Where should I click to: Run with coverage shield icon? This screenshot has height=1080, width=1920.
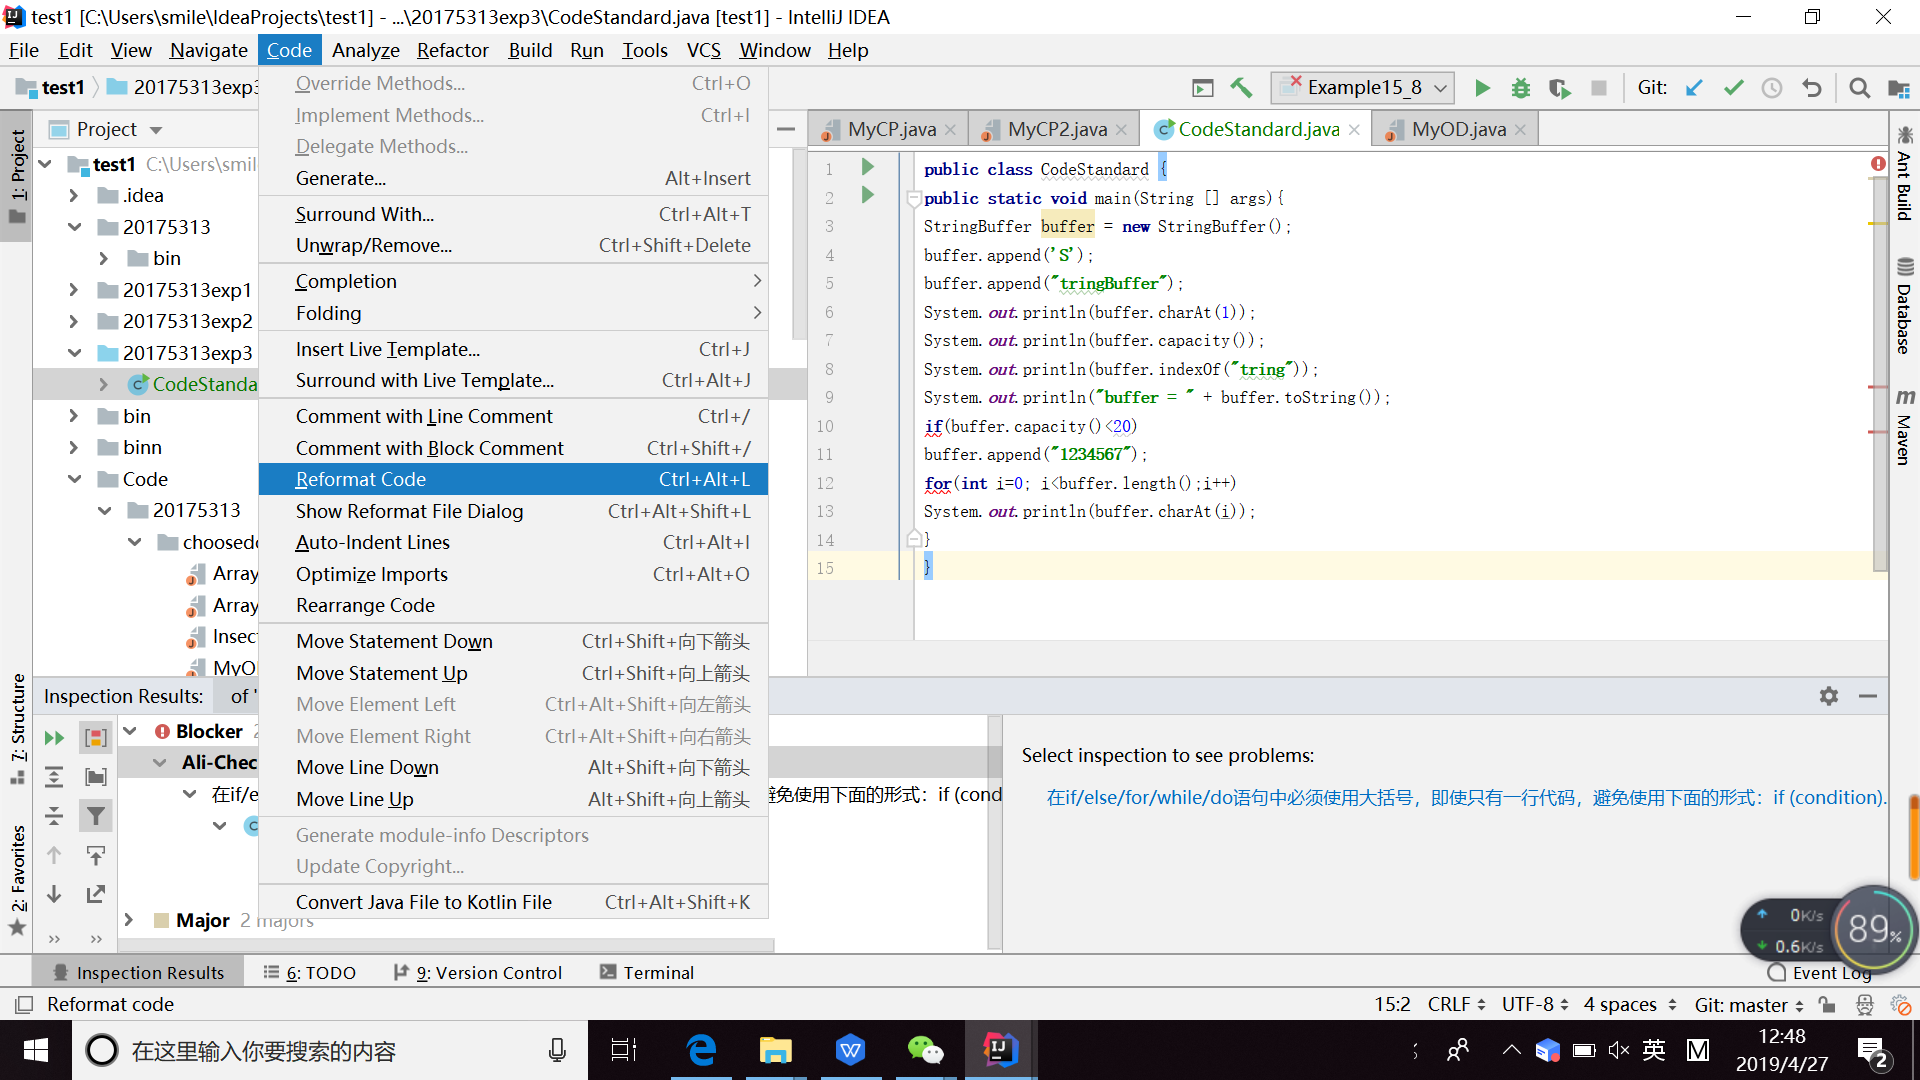pyautogui.click(x=1559, y=88)
